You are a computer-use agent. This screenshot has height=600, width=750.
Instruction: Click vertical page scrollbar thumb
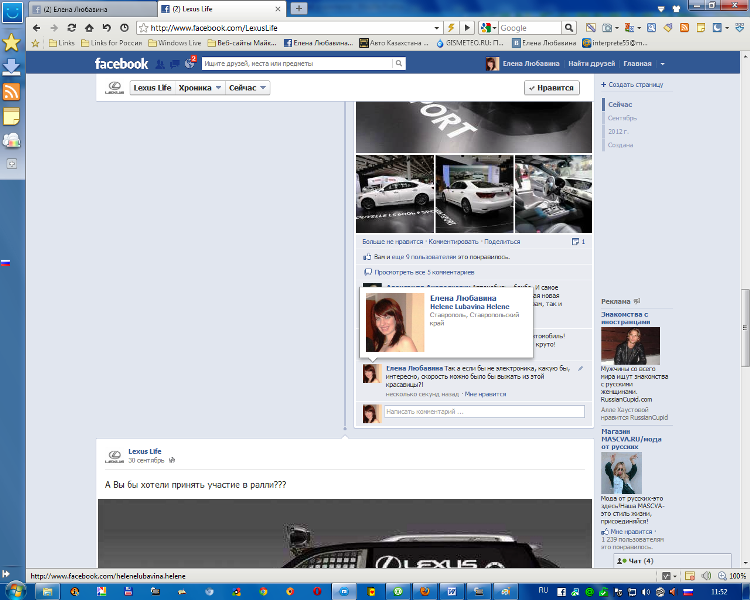click(745, 328)
